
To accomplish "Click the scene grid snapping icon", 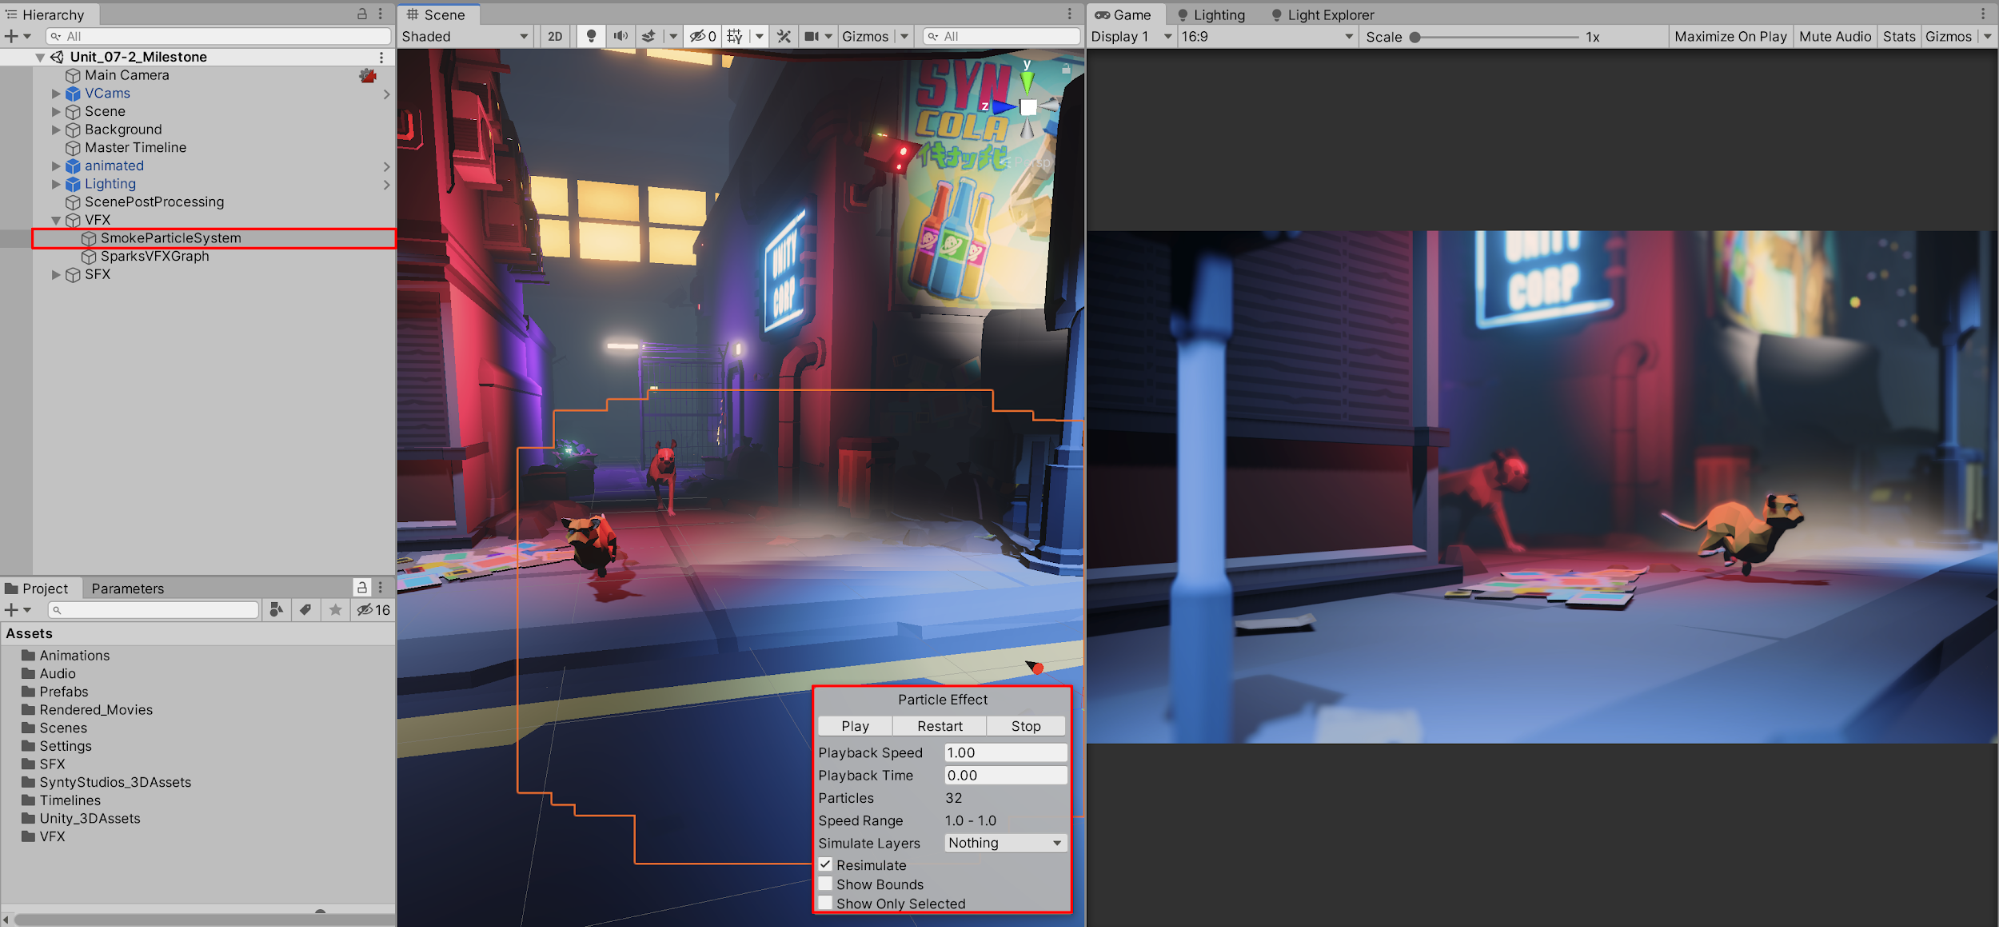I will point(735,36).
